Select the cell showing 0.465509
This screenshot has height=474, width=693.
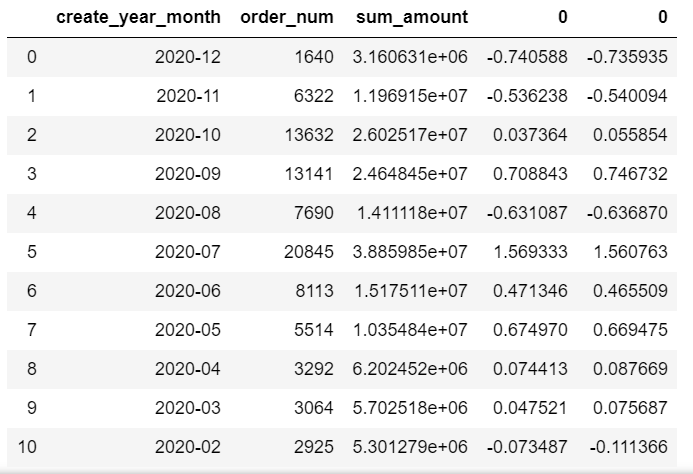click(x=630, y=291)
